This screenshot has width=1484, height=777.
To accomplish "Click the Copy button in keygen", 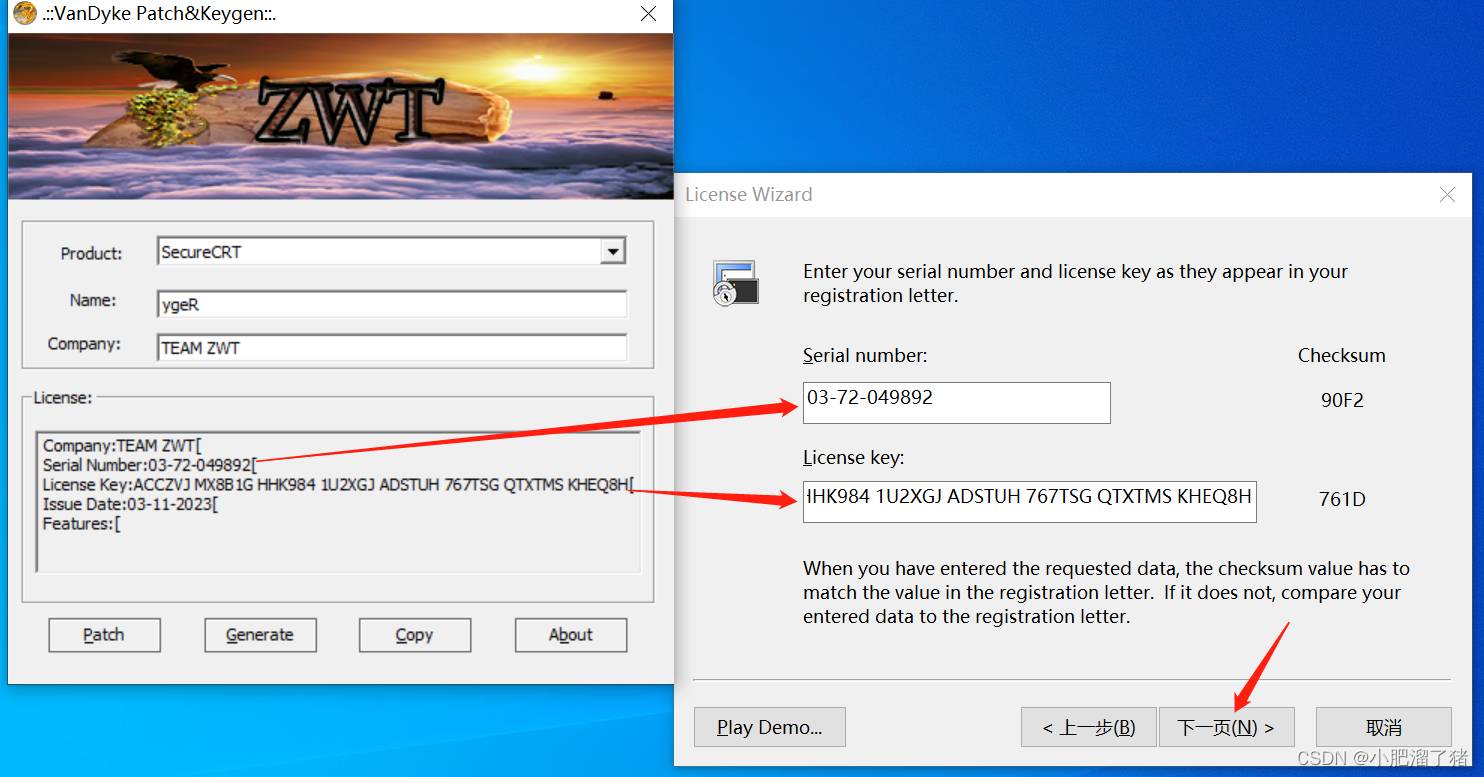I will pyautogui.click(x=414, y=635).
